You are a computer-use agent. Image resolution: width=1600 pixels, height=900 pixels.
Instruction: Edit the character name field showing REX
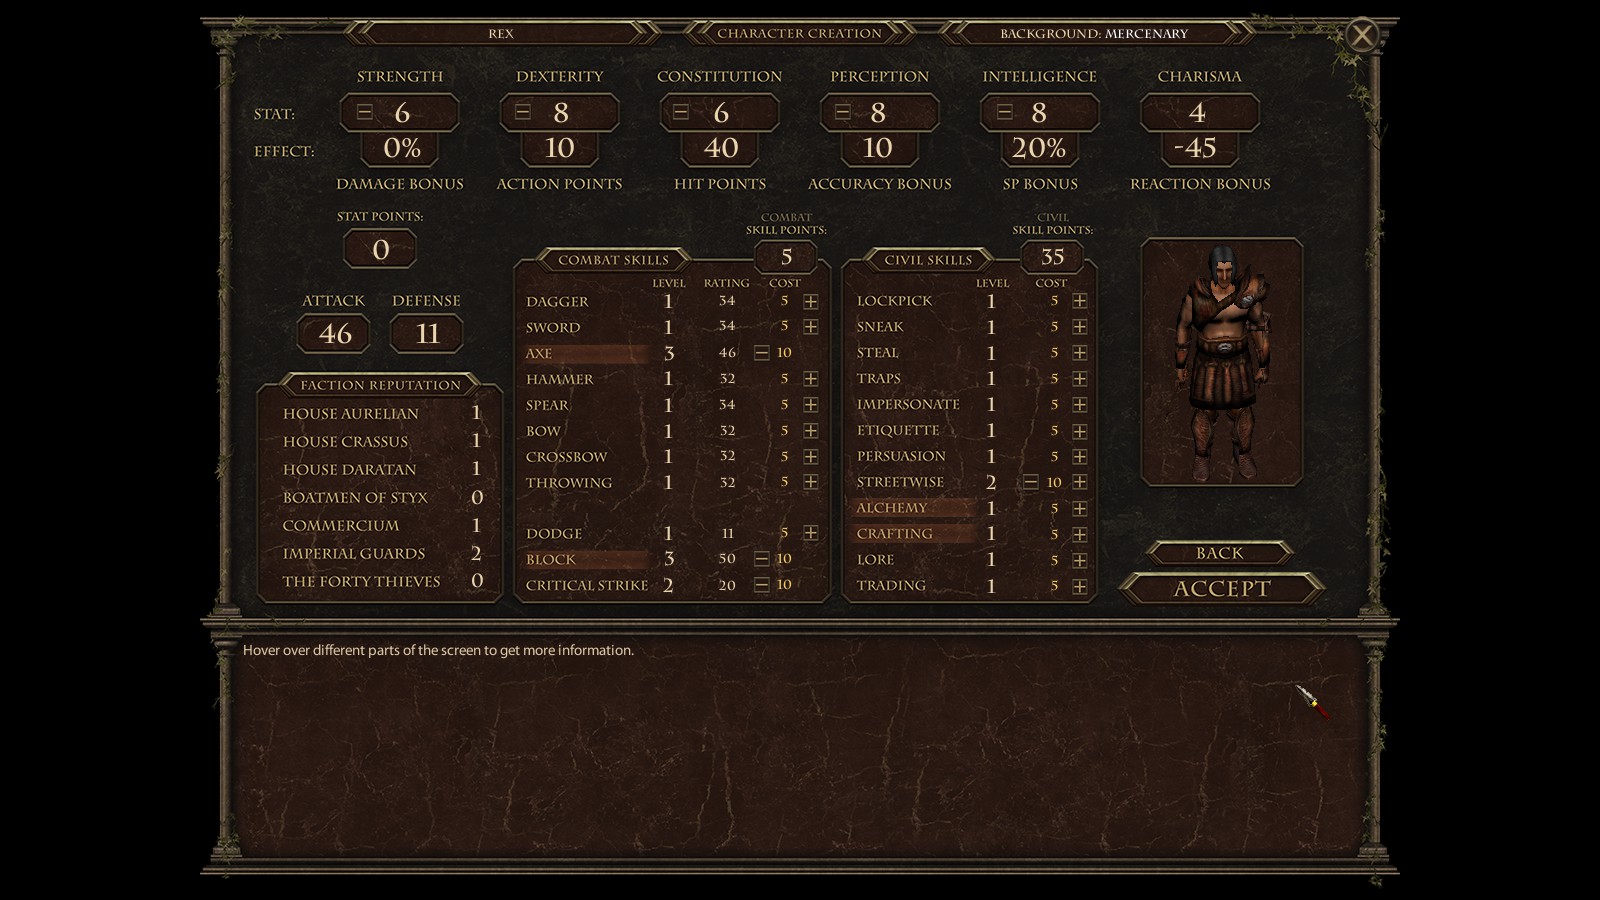pyautogui.click(x=501, y=33)
